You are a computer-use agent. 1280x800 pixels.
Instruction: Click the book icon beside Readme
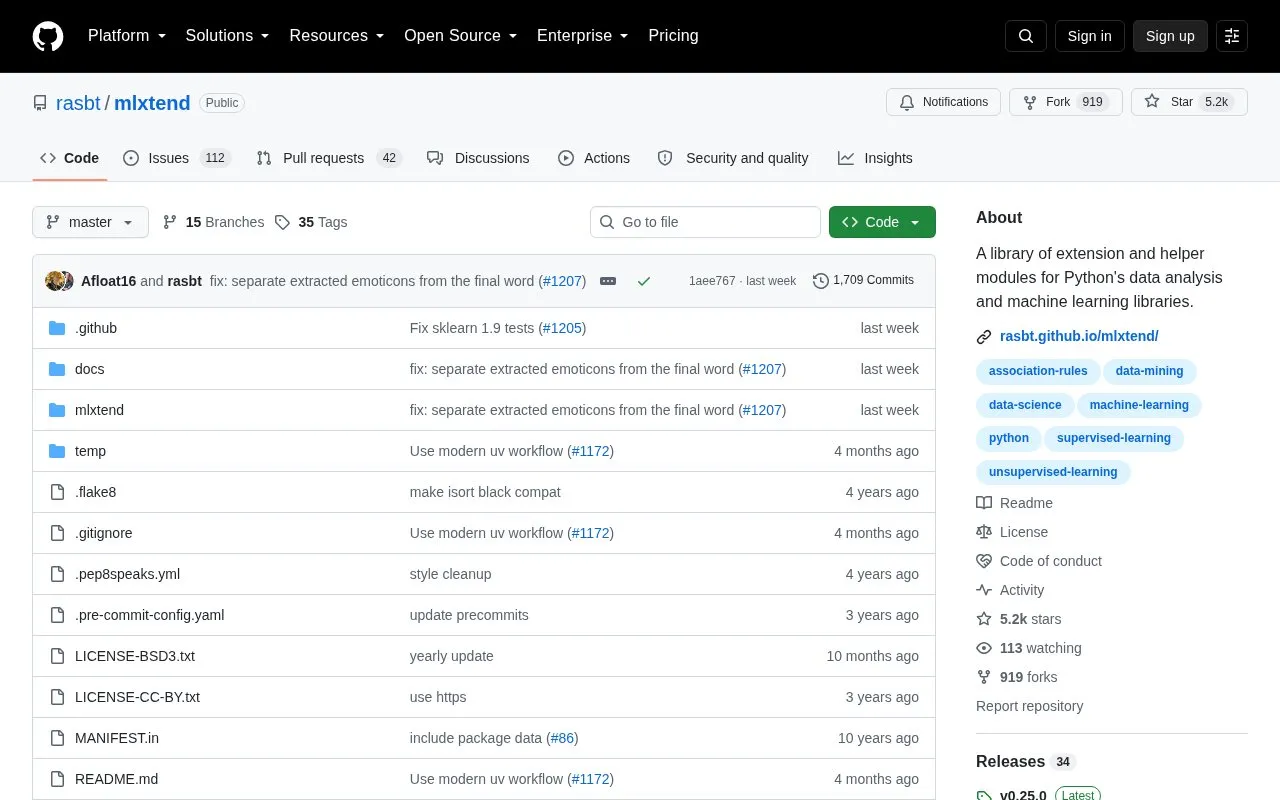pos(984,503)
